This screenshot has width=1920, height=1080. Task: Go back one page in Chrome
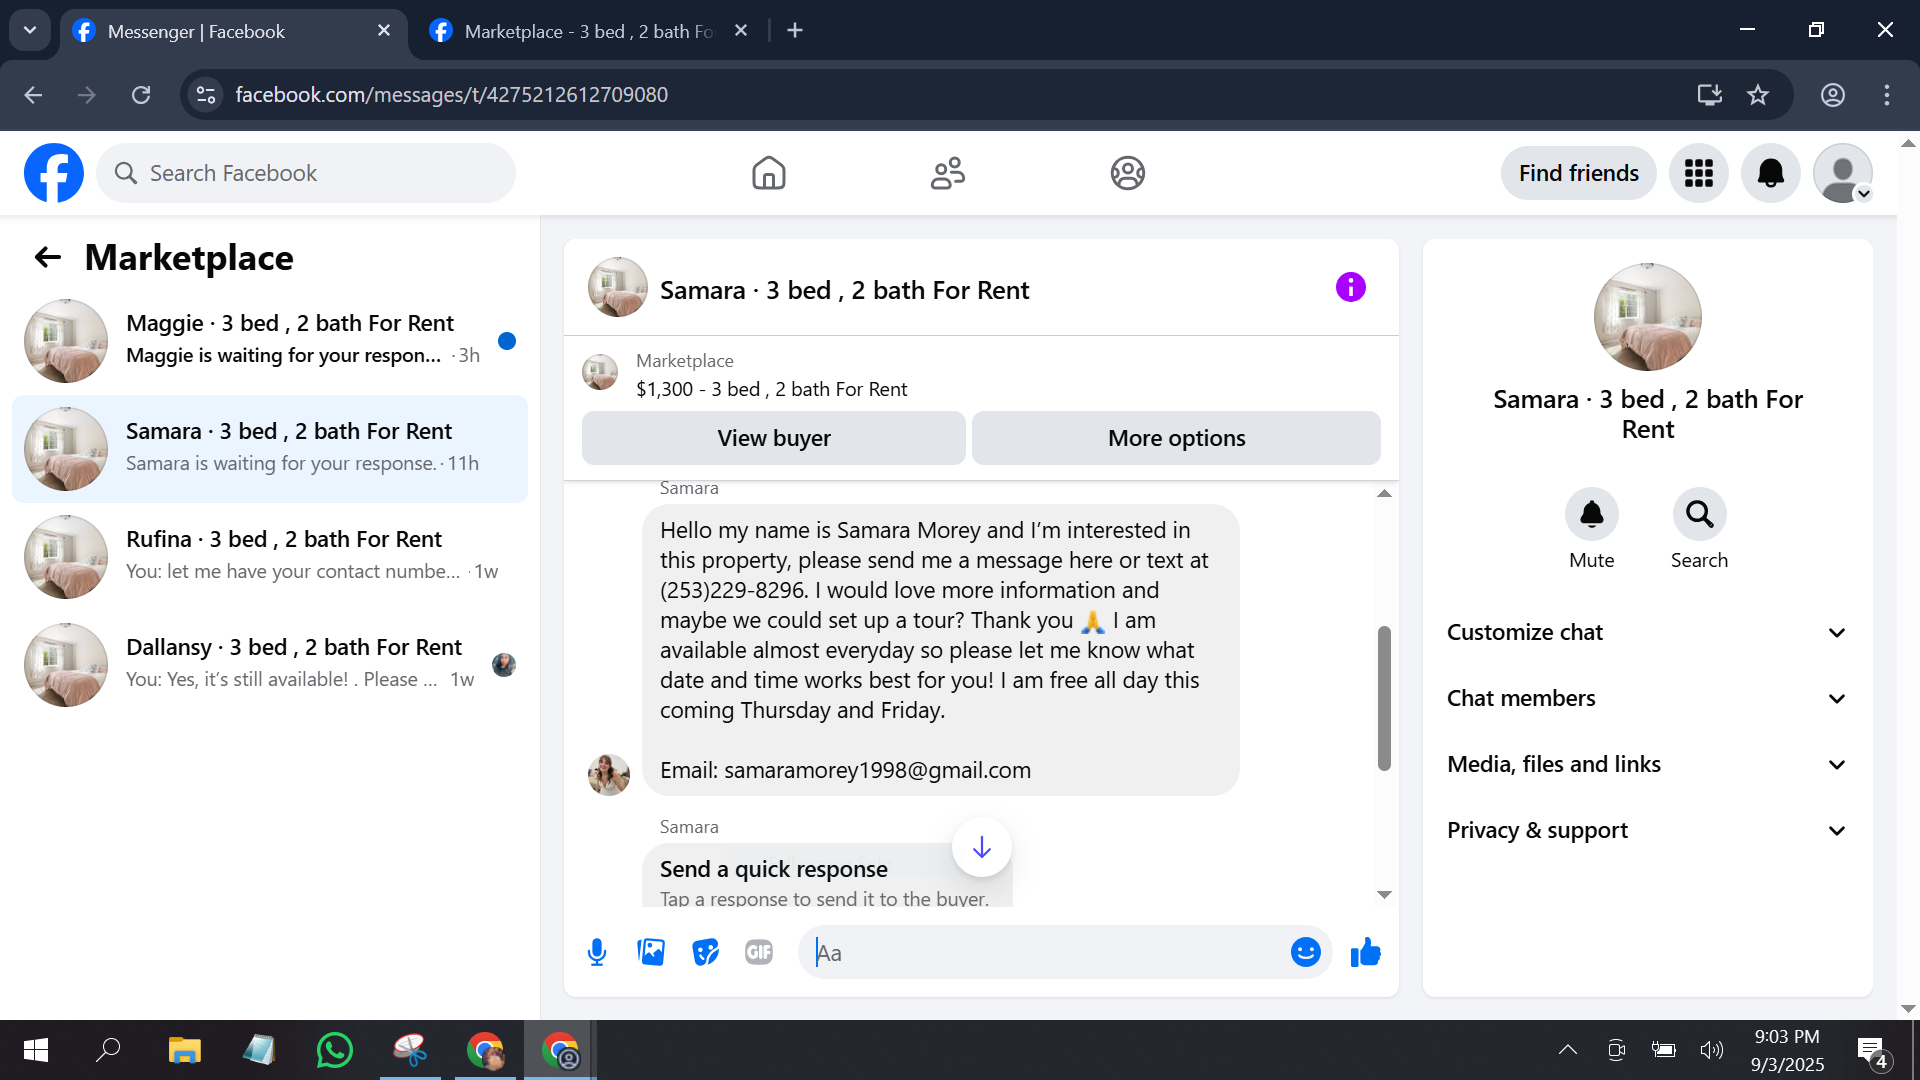(33, 95)
